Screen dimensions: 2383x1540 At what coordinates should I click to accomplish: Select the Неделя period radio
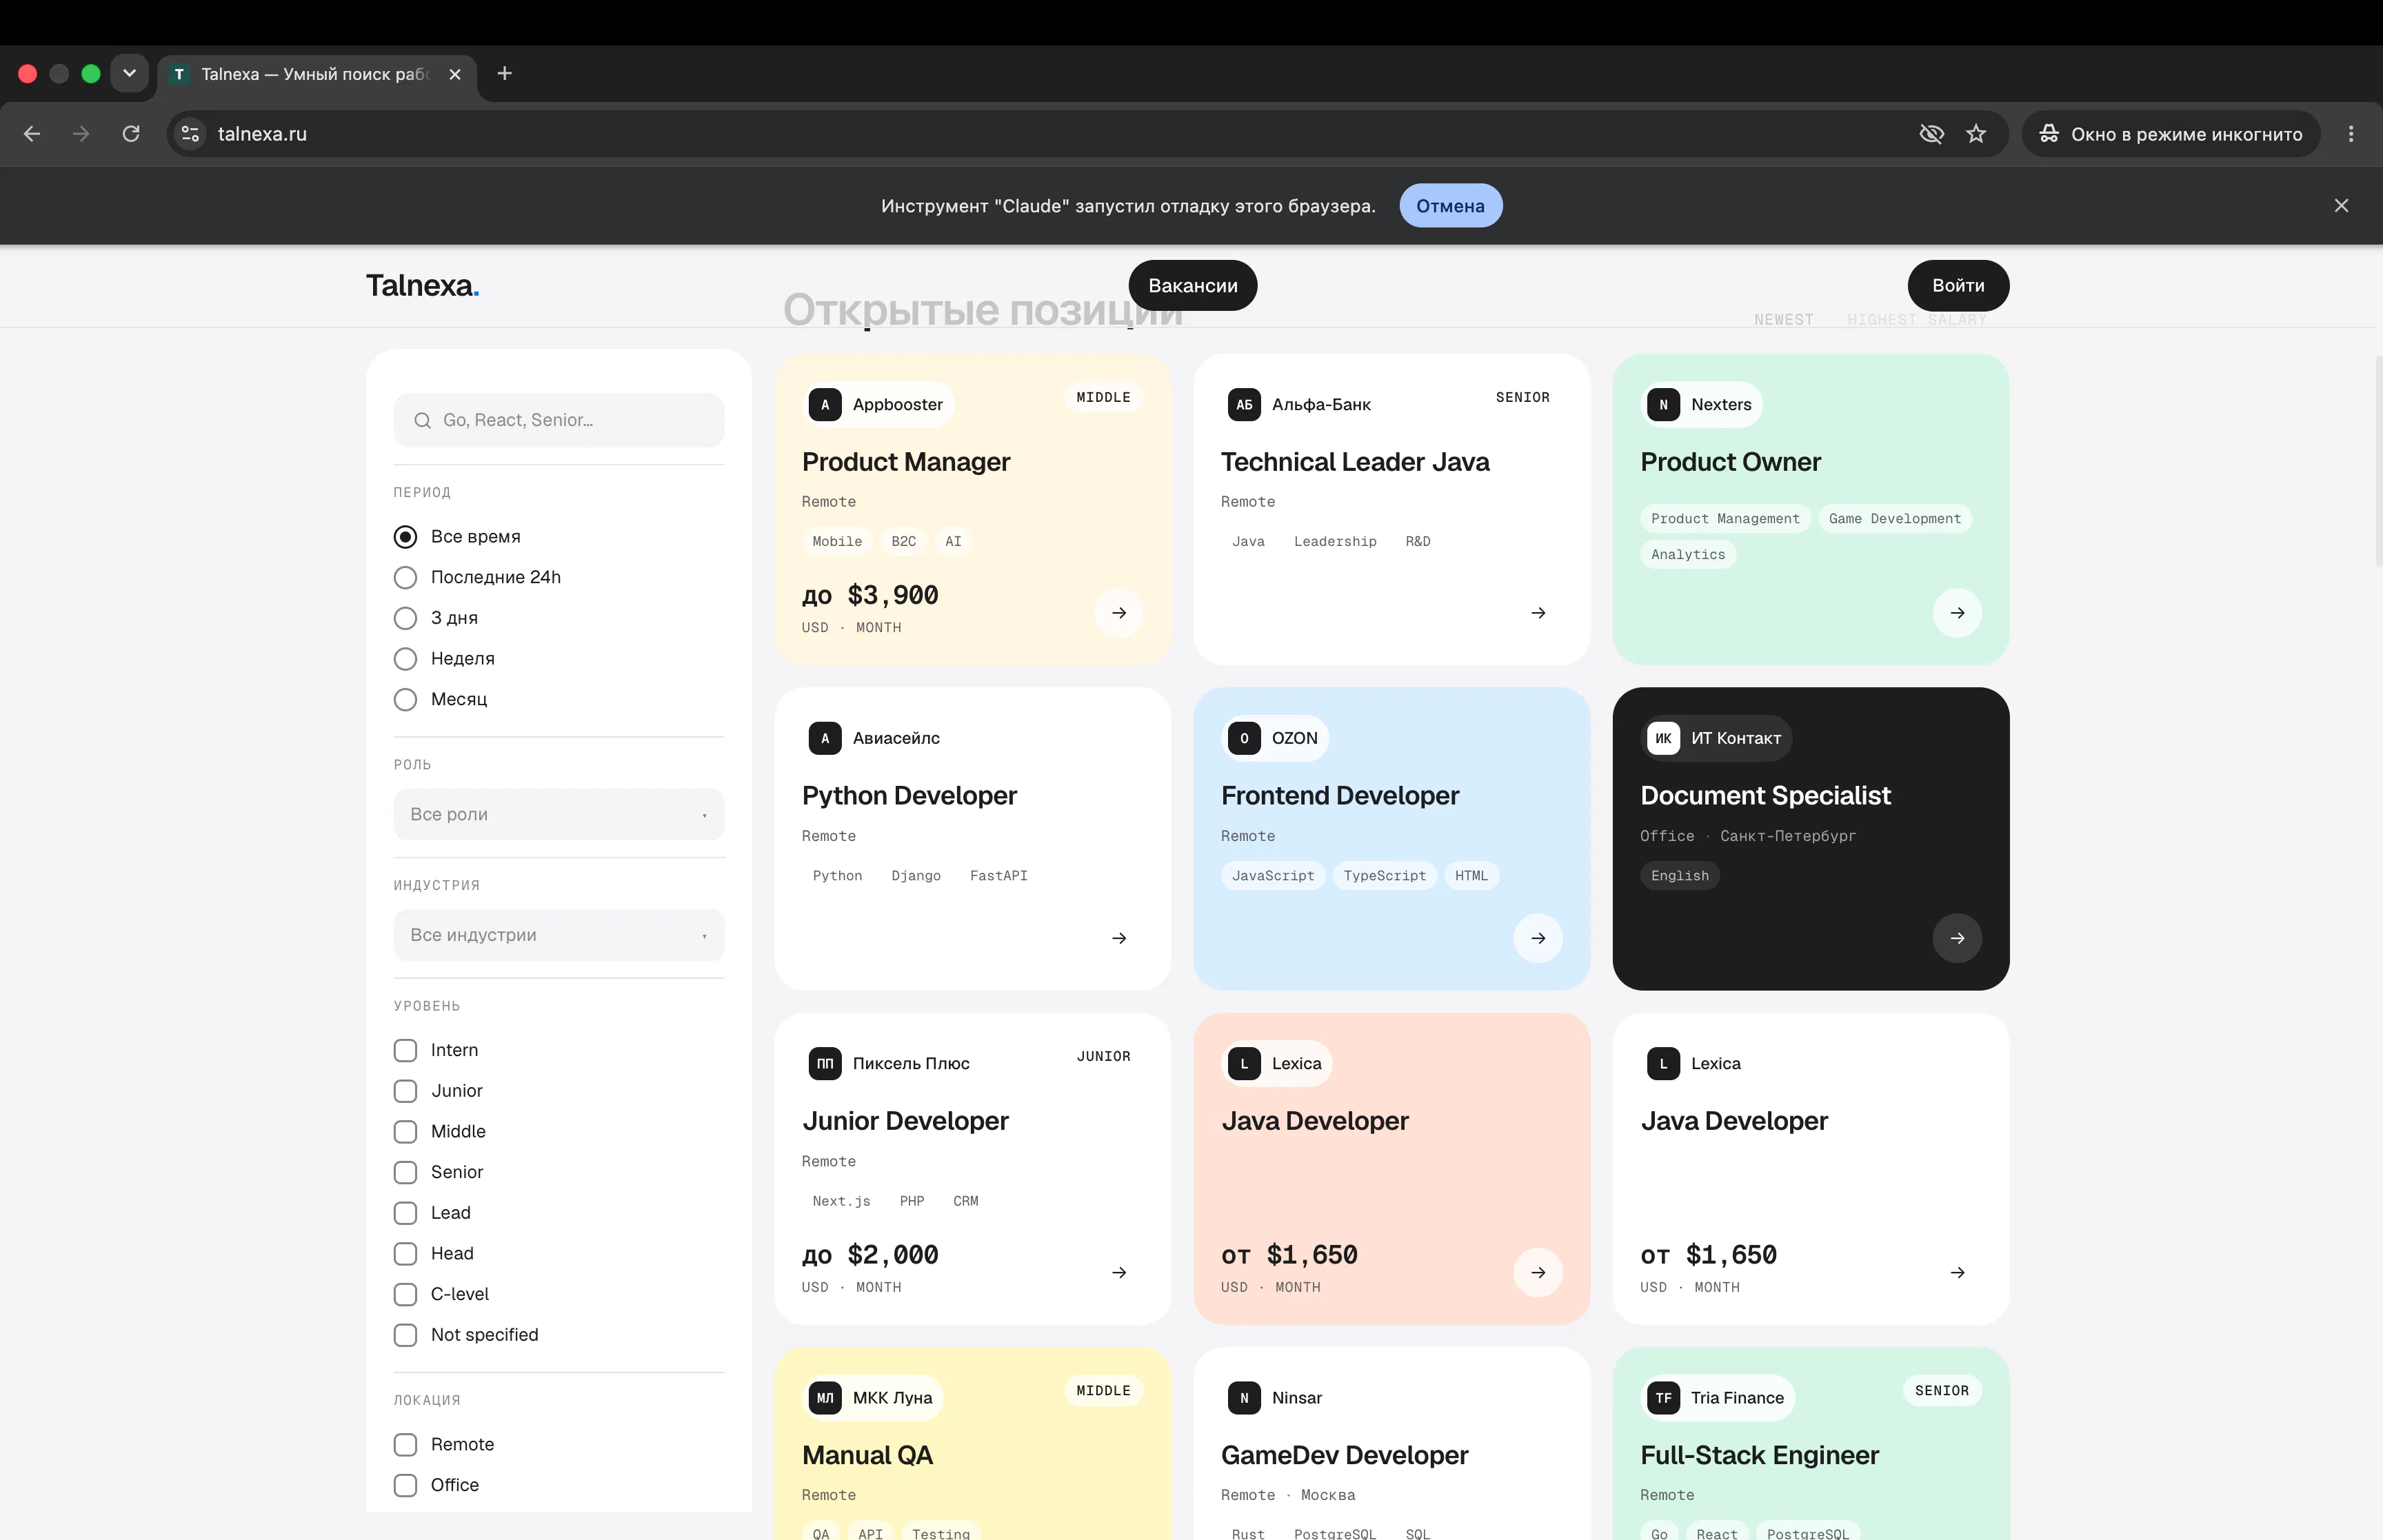pos(405,659)
